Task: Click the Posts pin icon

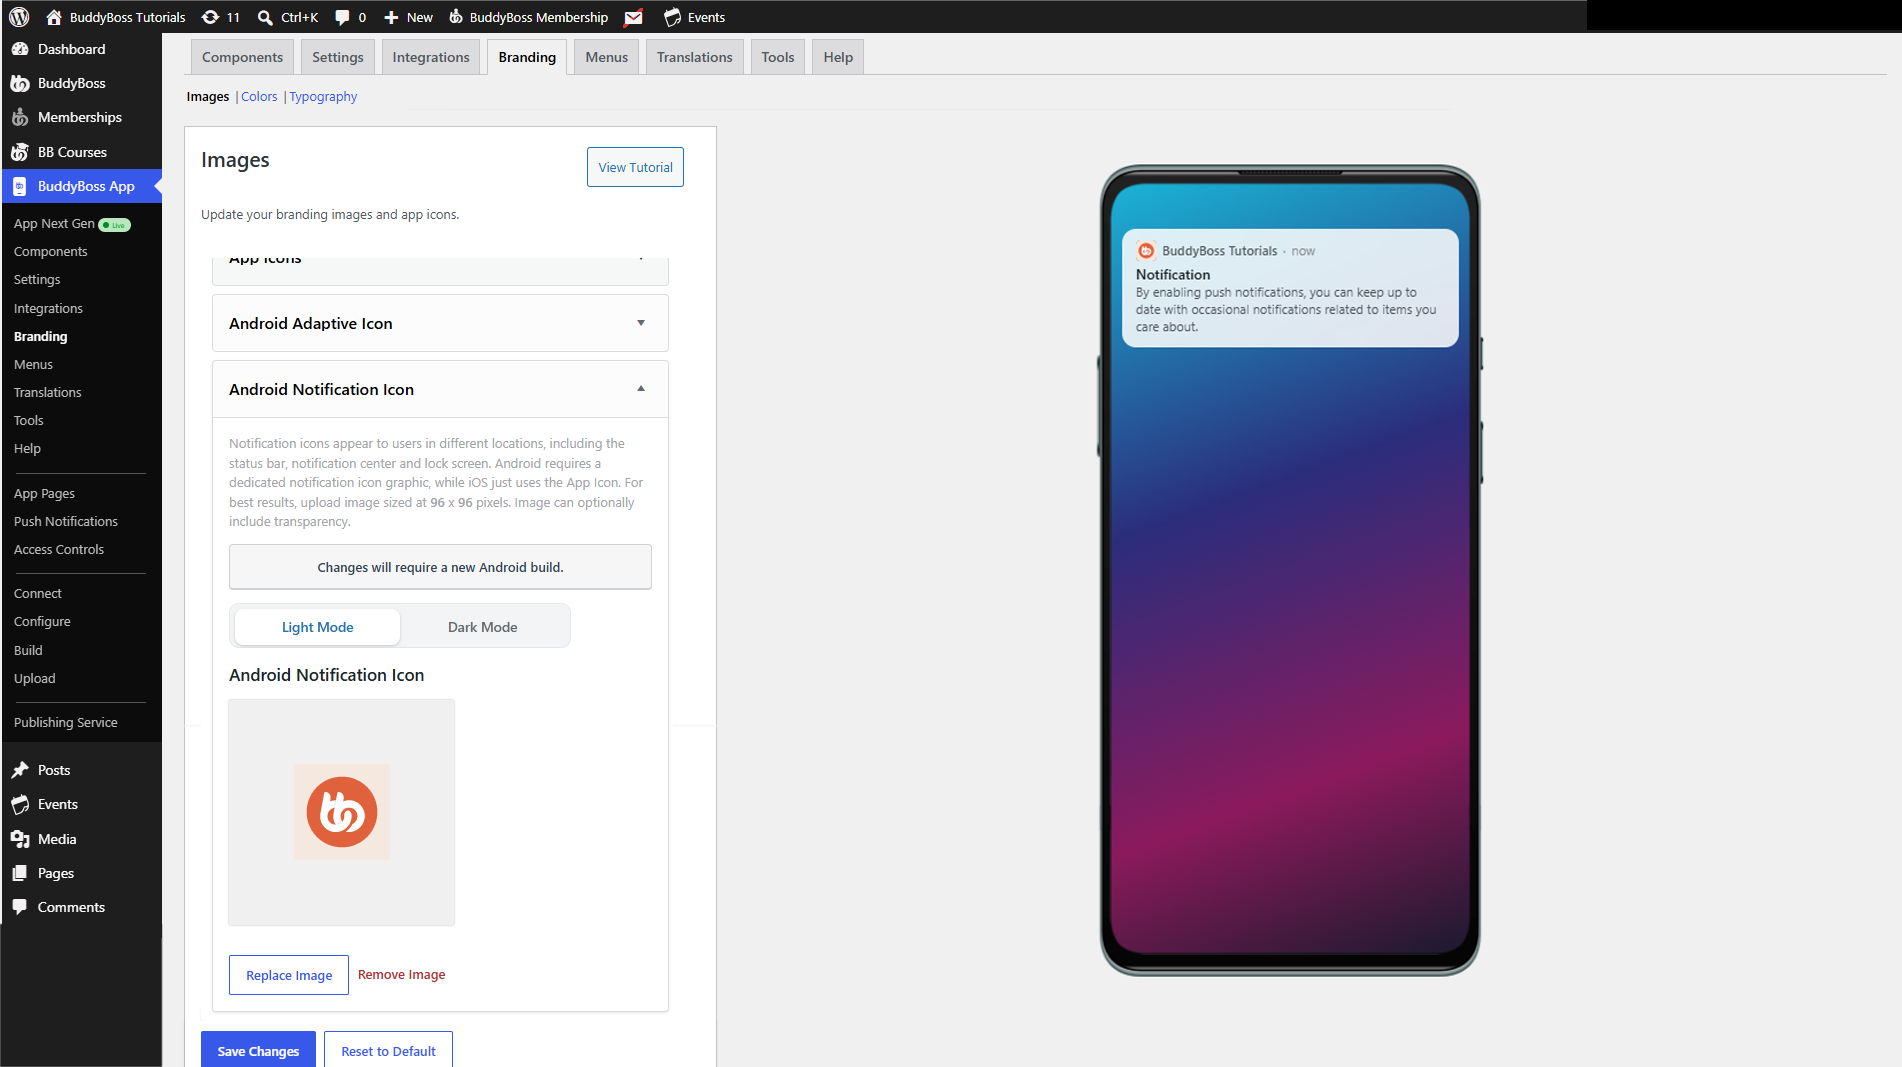Action: tap(20, 770)
